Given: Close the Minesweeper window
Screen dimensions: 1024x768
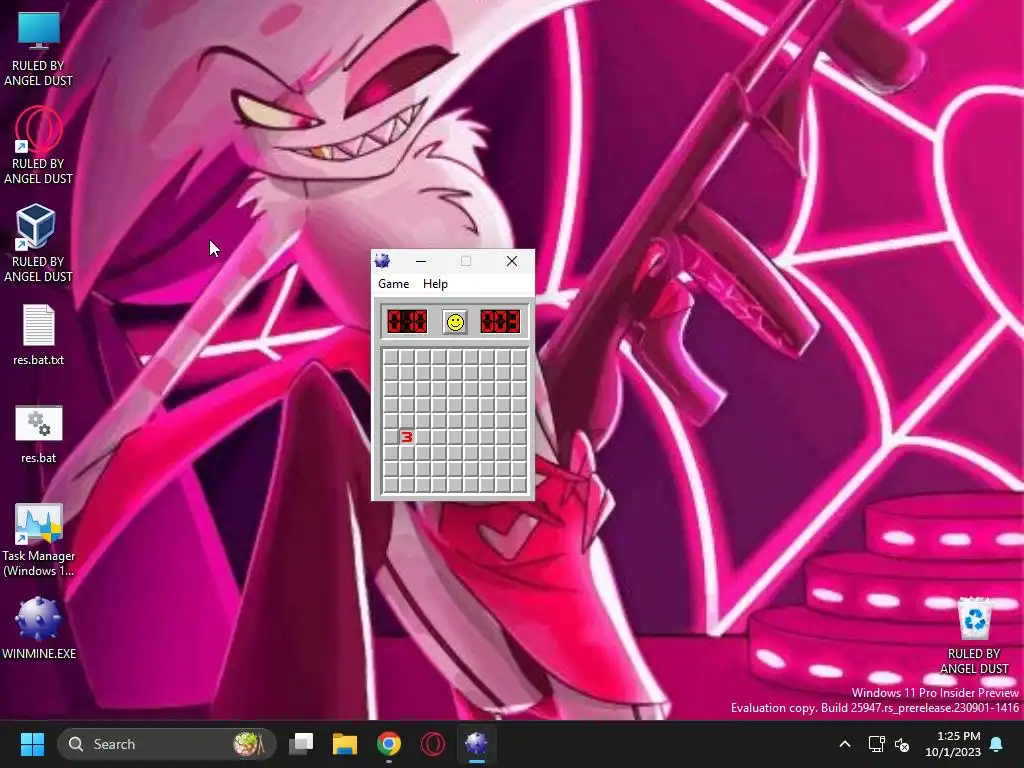Looking at the screenshot, I should [512, 261].
